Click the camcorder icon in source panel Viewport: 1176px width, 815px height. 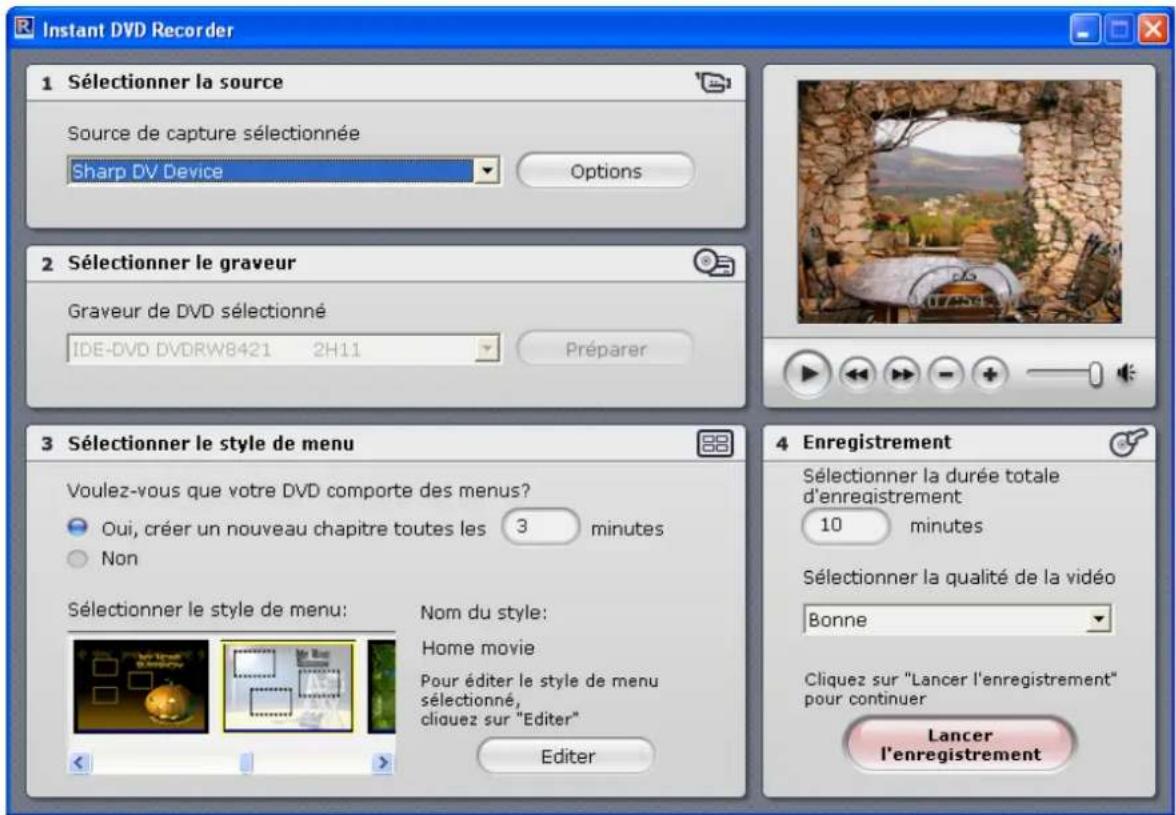coord(713,82)
